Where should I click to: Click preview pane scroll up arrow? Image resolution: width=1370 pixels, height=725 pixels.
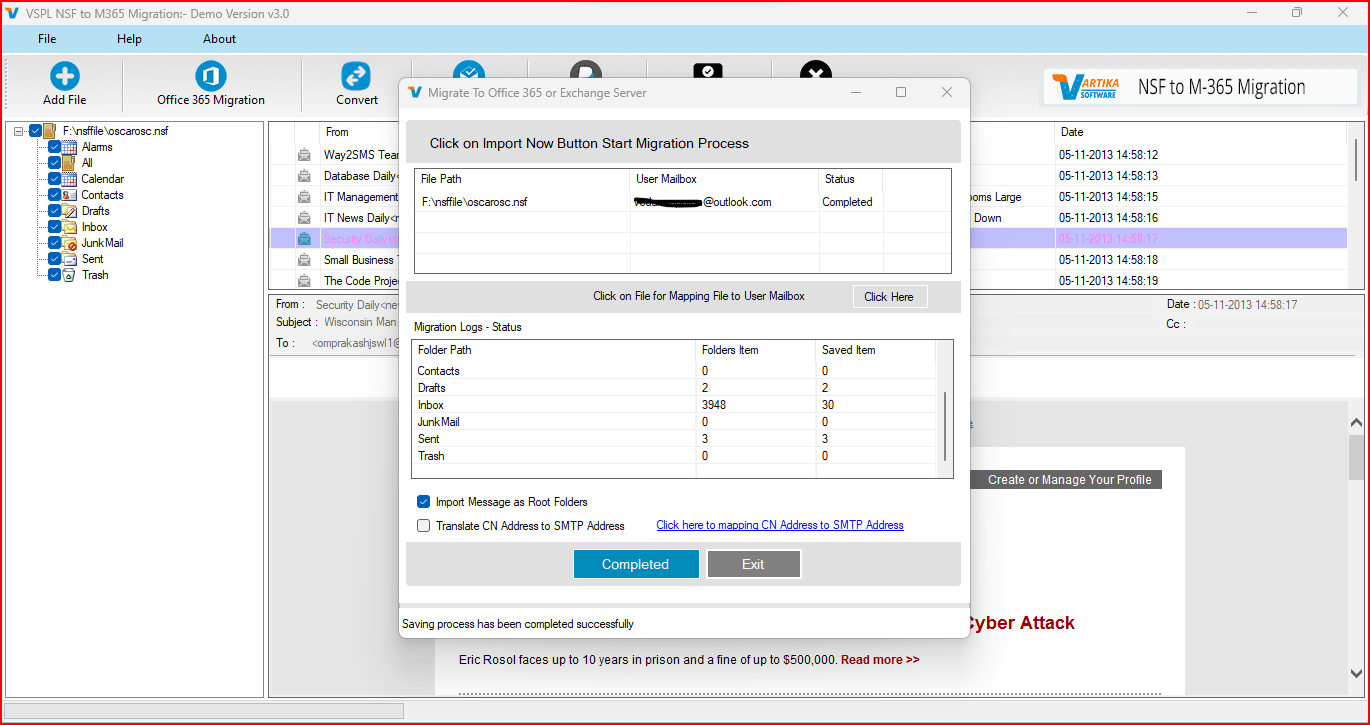pyautogui.click(x=1356, y=424)
